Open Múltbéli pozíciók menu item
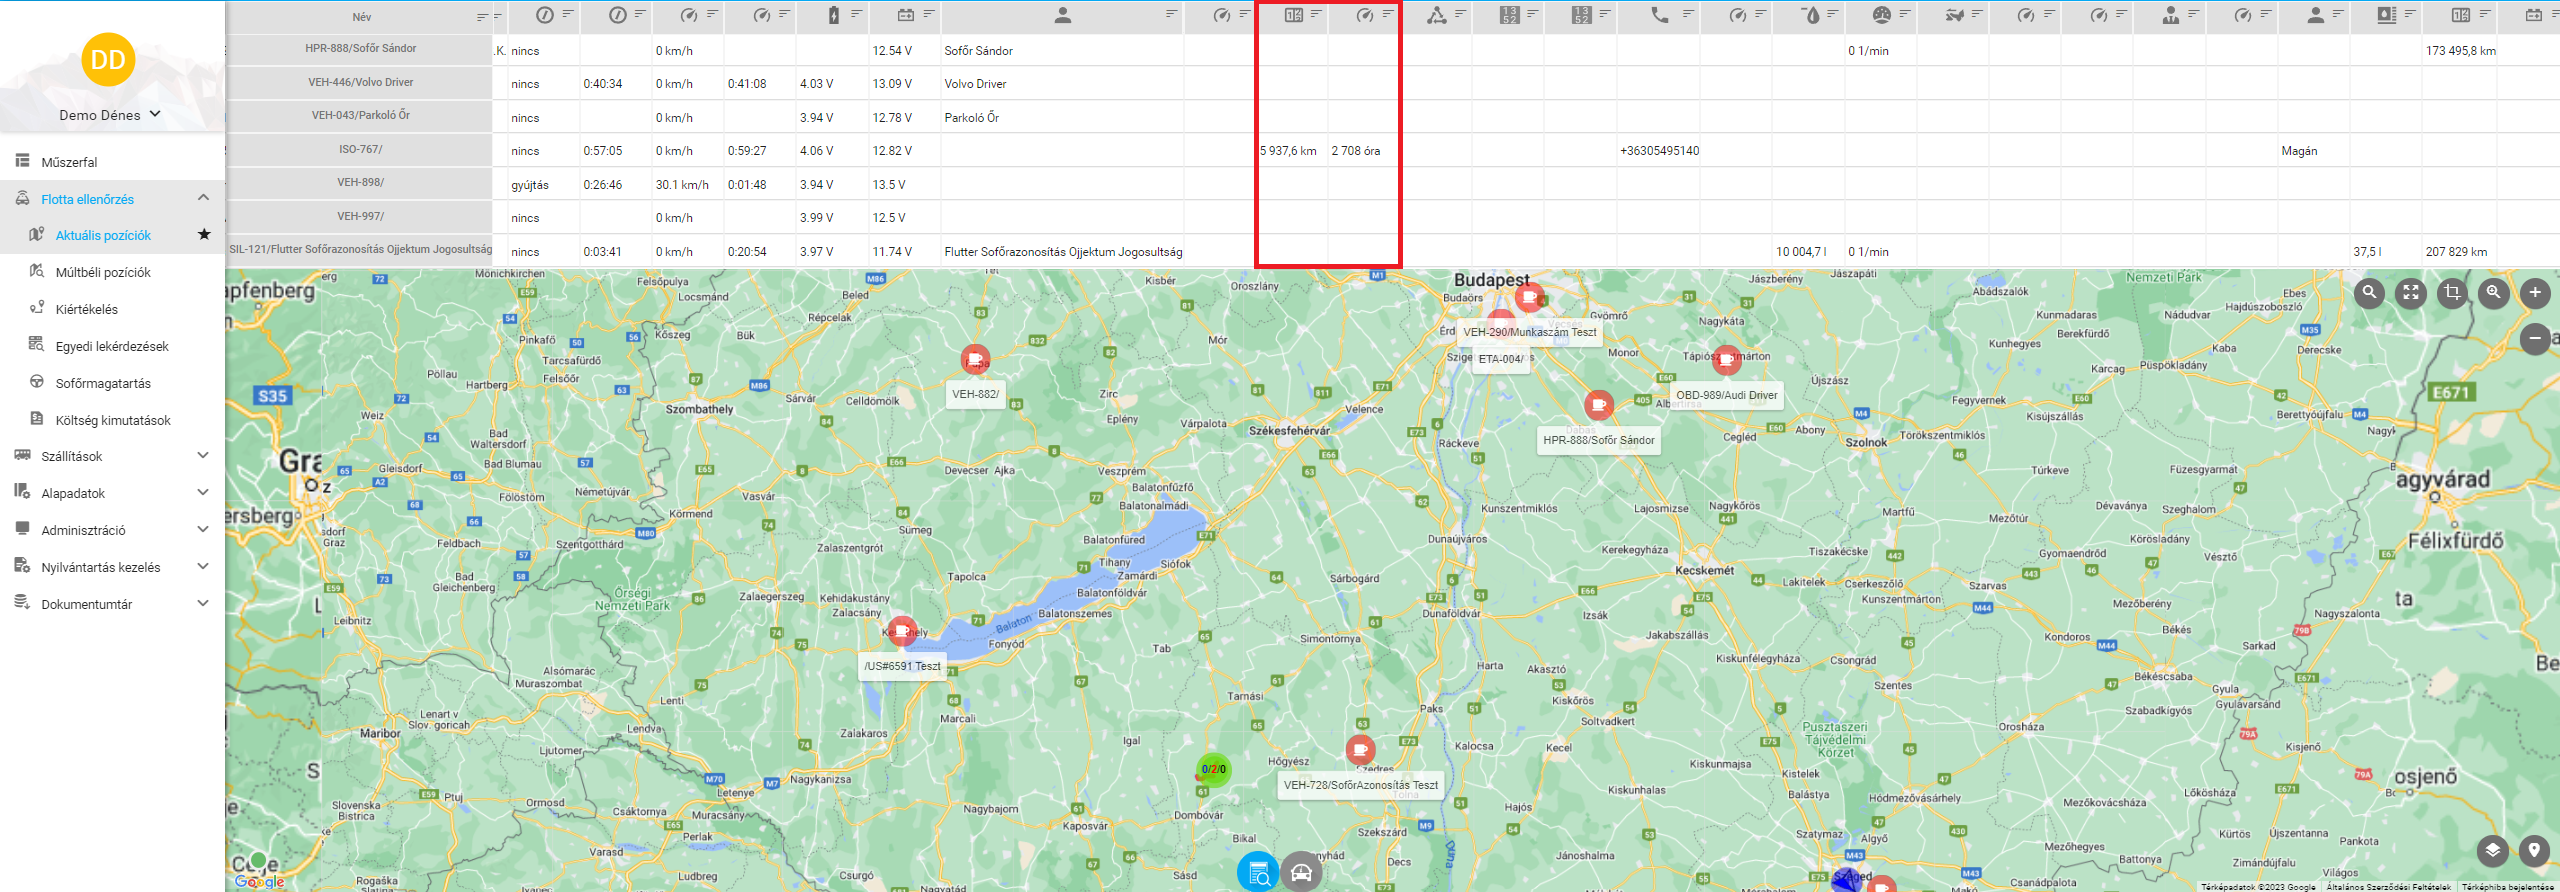 (x=103, y=272)
